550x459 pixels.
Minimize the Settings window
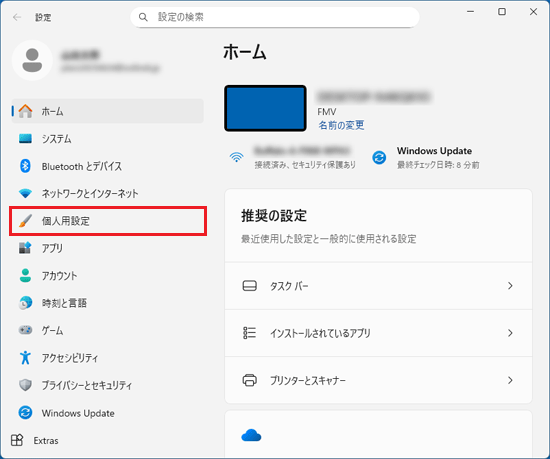[470, 12]
